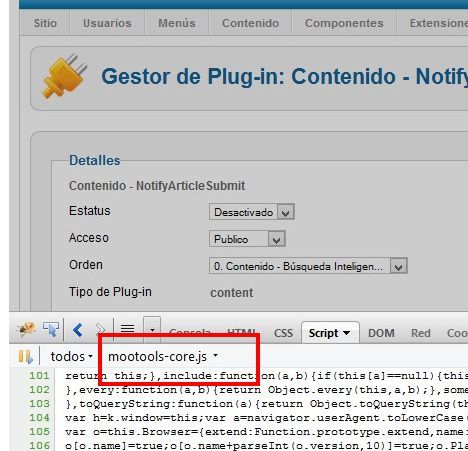Open the Menús menu
Viewport: 468px width, 451px height.
pyautogui.click(x=177, y=23)
